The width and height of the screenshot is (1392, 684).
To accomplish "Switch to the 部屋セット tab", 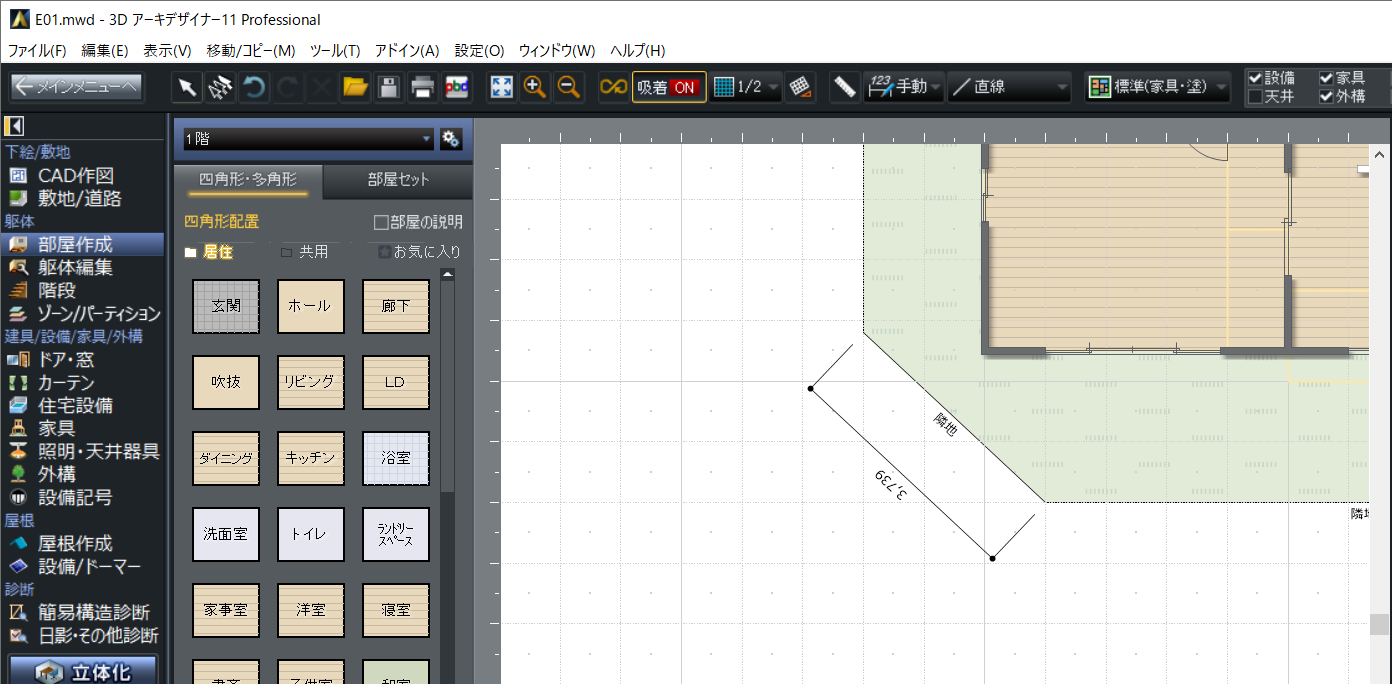I will coord(398,180).
